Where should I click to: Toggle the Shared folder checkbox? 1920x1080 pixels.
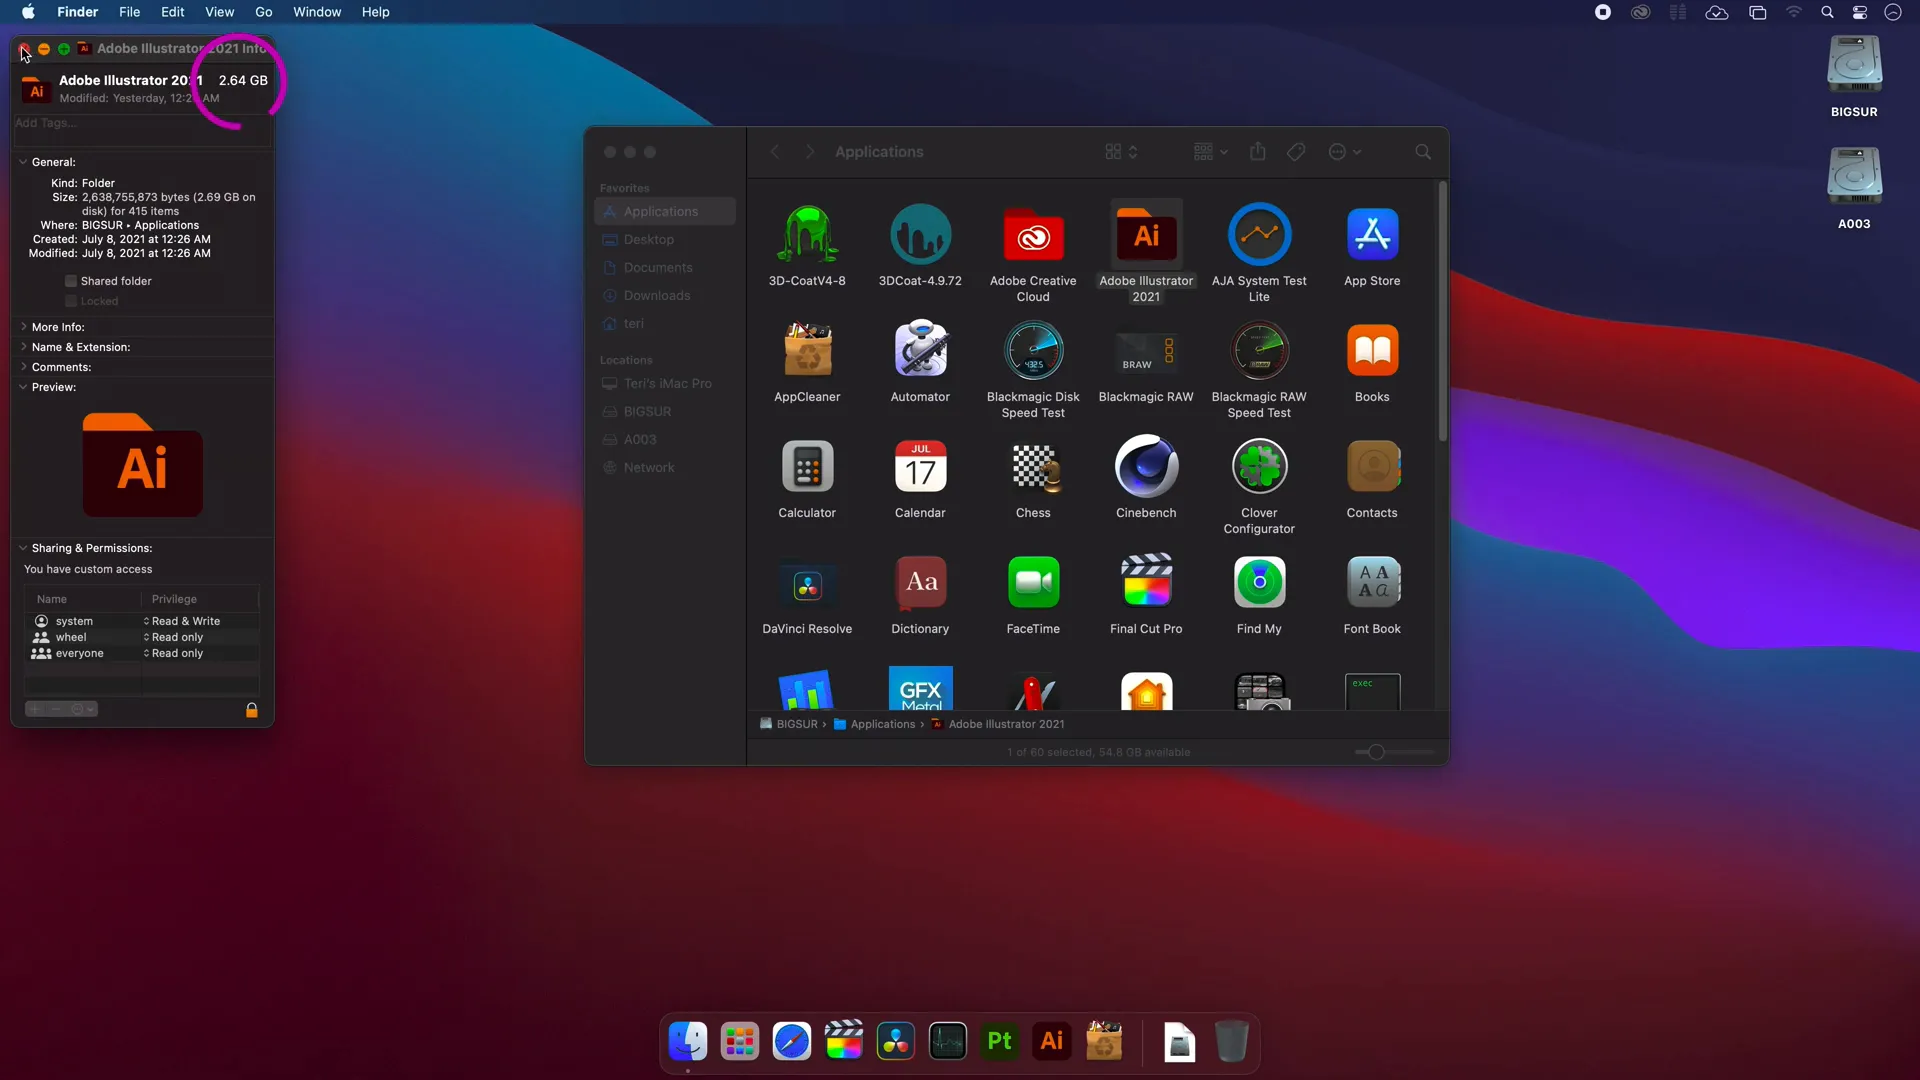point(71,281)
